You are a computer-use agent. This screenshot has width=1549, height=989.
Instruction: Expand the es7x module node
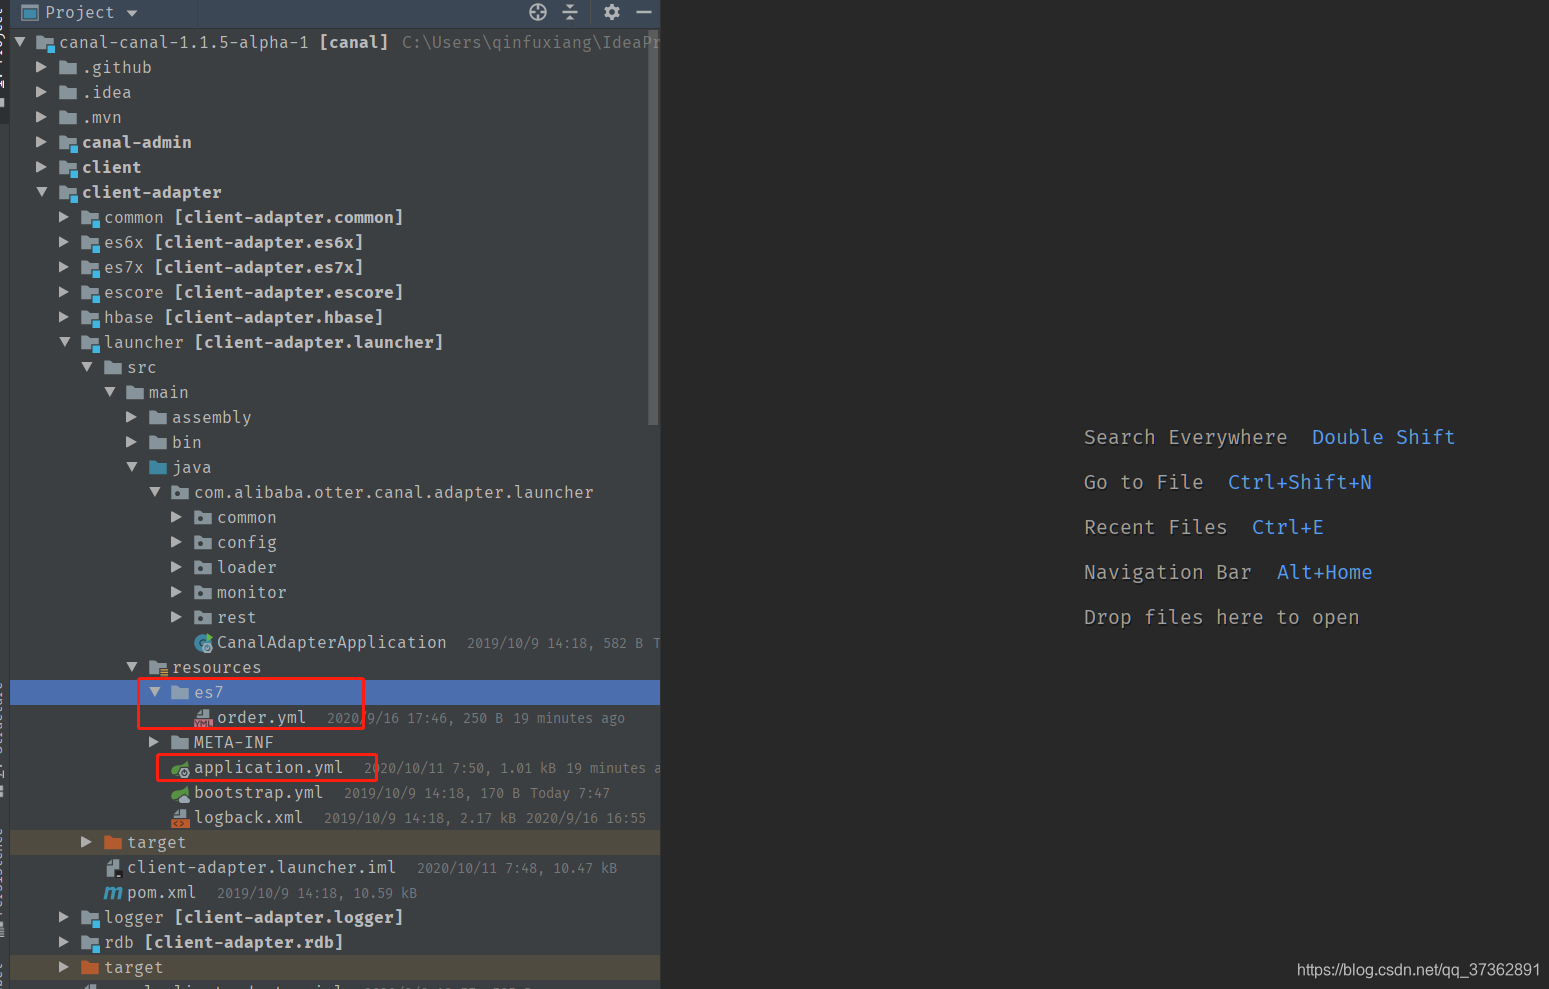[64, 267]
